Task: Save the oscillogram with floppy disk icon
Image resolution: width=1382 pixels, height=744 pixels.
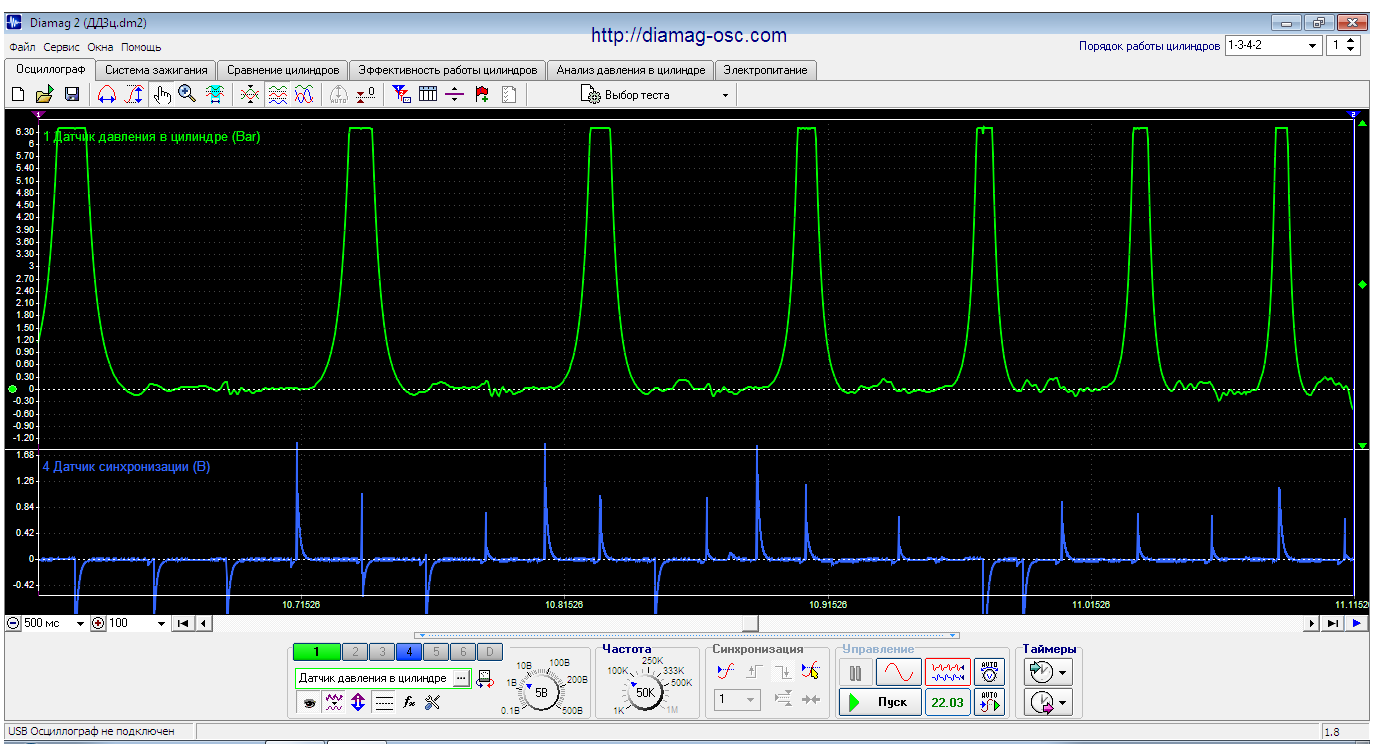Action: [72, 95]
